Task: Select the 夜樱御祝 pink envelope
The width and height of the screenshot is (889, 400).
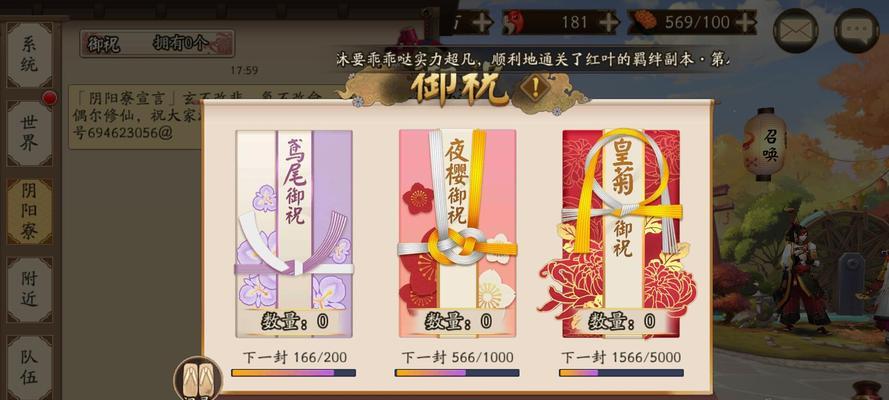Action: pos(457,234)
